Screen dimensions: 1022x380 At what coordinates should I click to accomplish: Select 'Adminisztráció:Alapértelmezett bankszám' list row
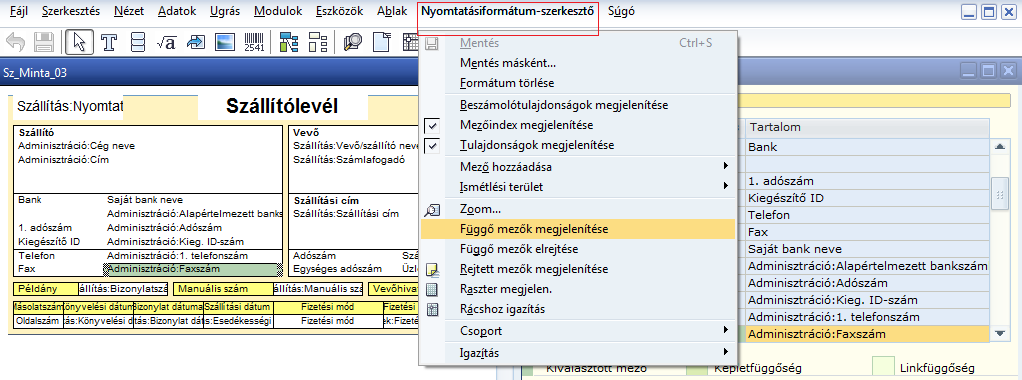point(867,266)
